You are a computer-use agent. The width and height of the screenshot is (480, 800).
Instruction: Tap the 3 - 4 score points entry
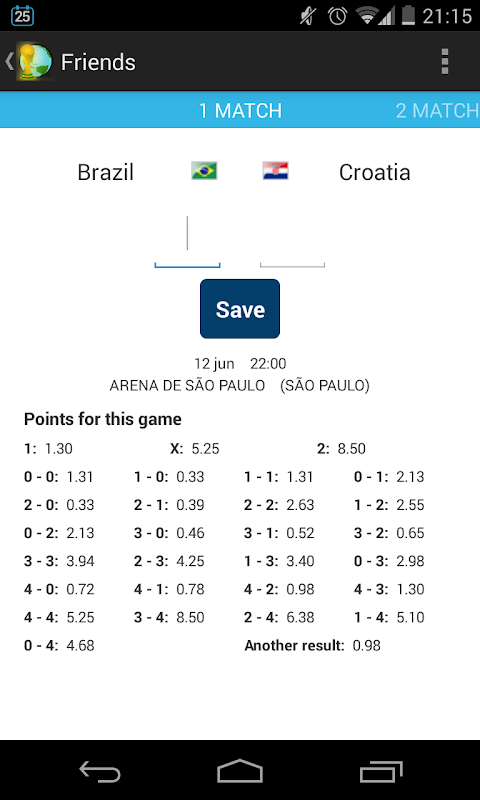pos(169,618)
